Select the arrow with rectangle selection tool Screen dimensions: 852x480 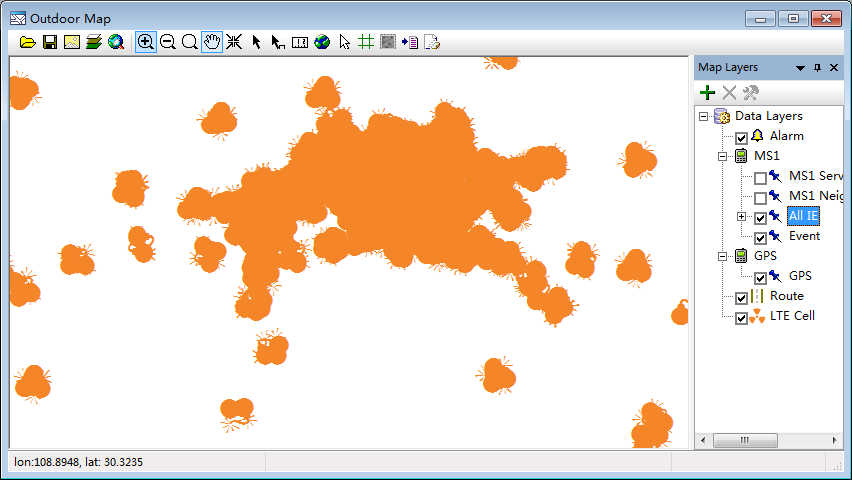tap(278, 42)
